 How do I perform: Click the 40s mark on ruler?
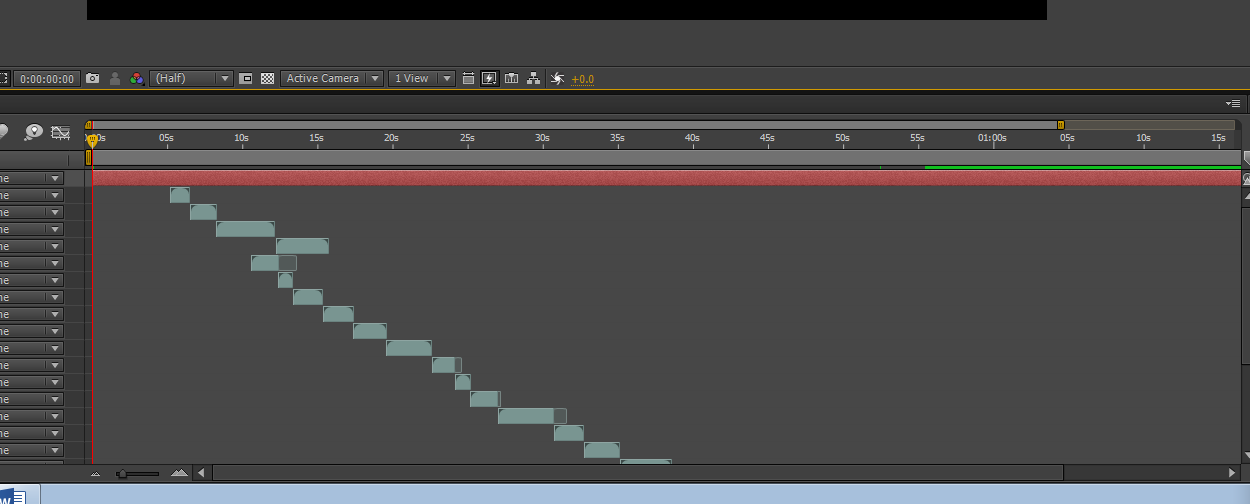click(692, 138)
